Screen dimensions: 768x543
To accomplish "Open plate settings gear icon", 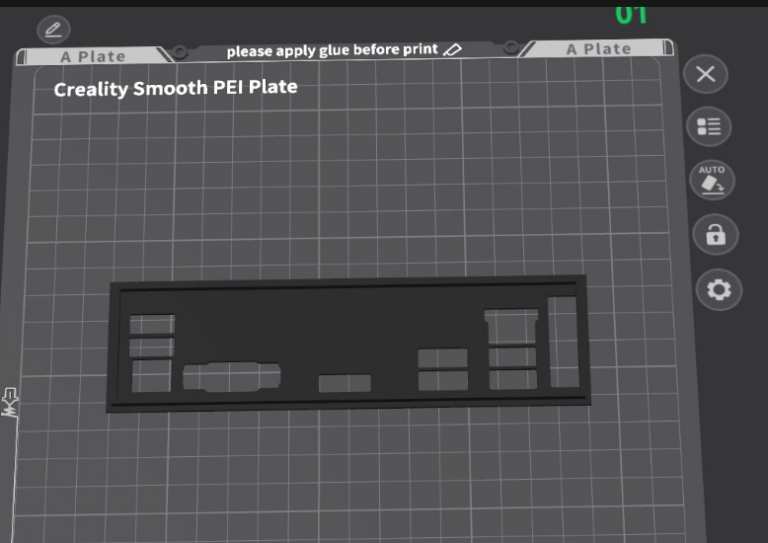I will pos(719,289).
